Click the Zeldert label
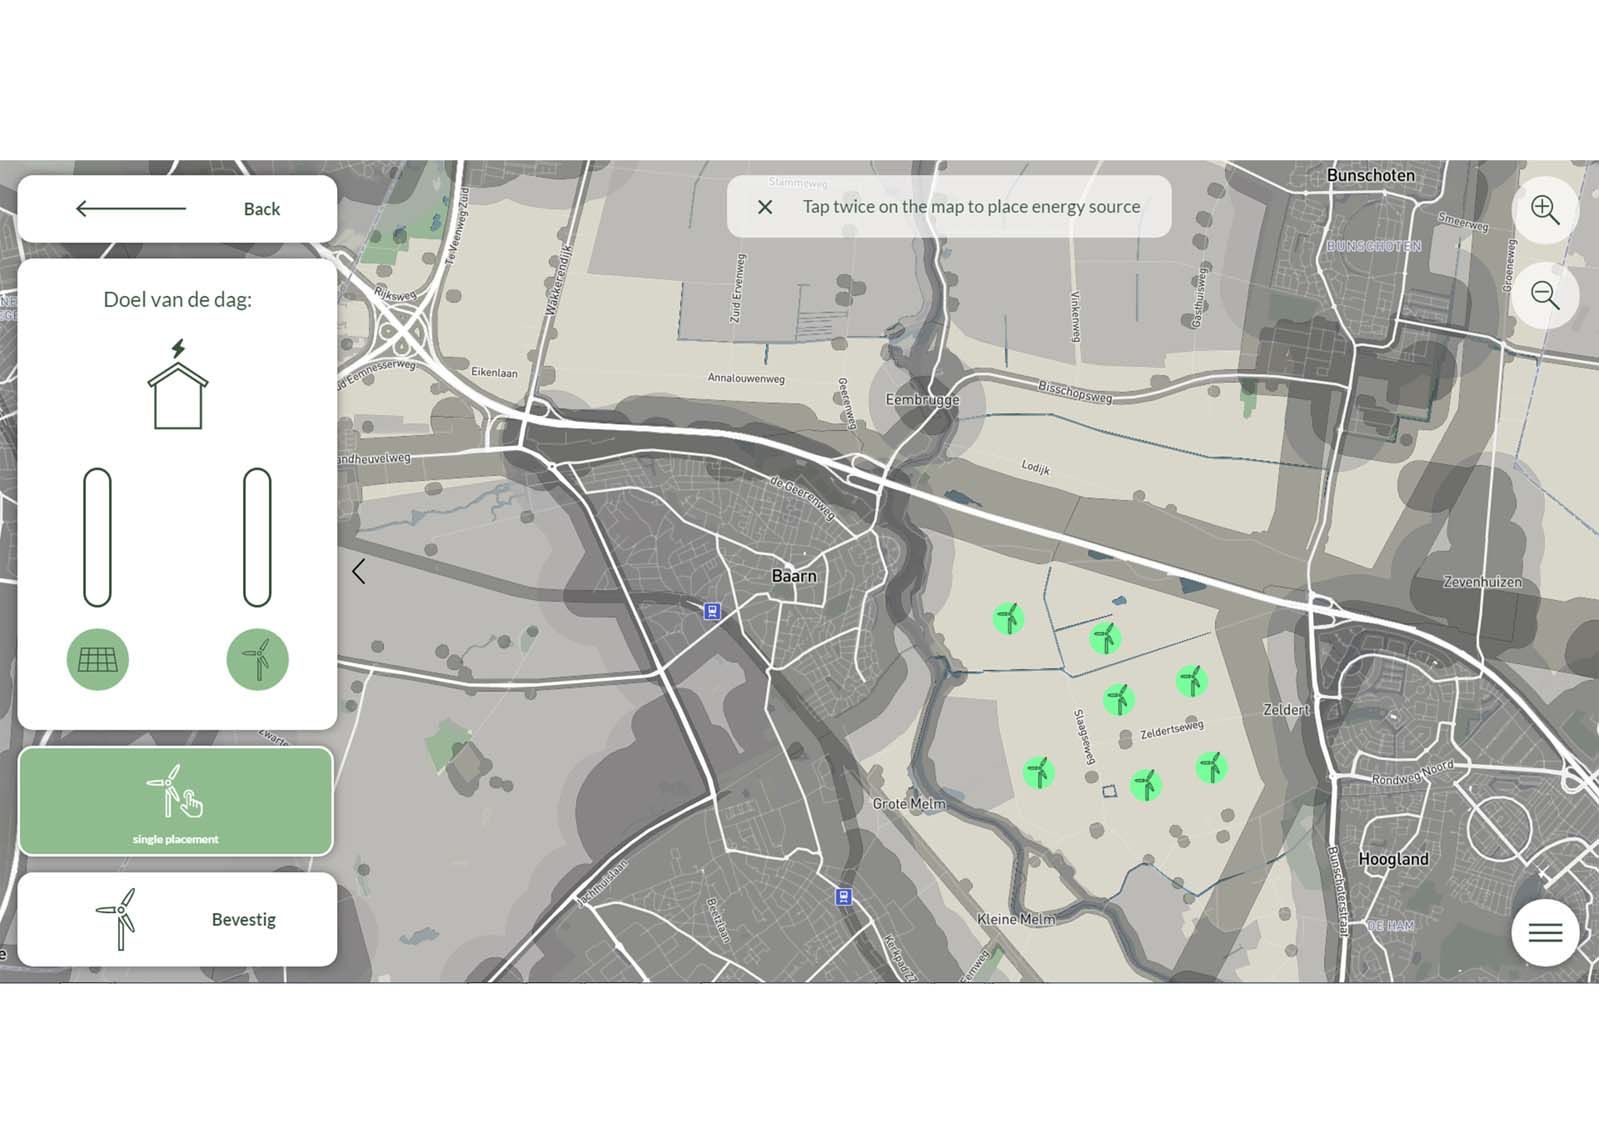This screenshot has height=1131, width=1599. pos(1286,710)
